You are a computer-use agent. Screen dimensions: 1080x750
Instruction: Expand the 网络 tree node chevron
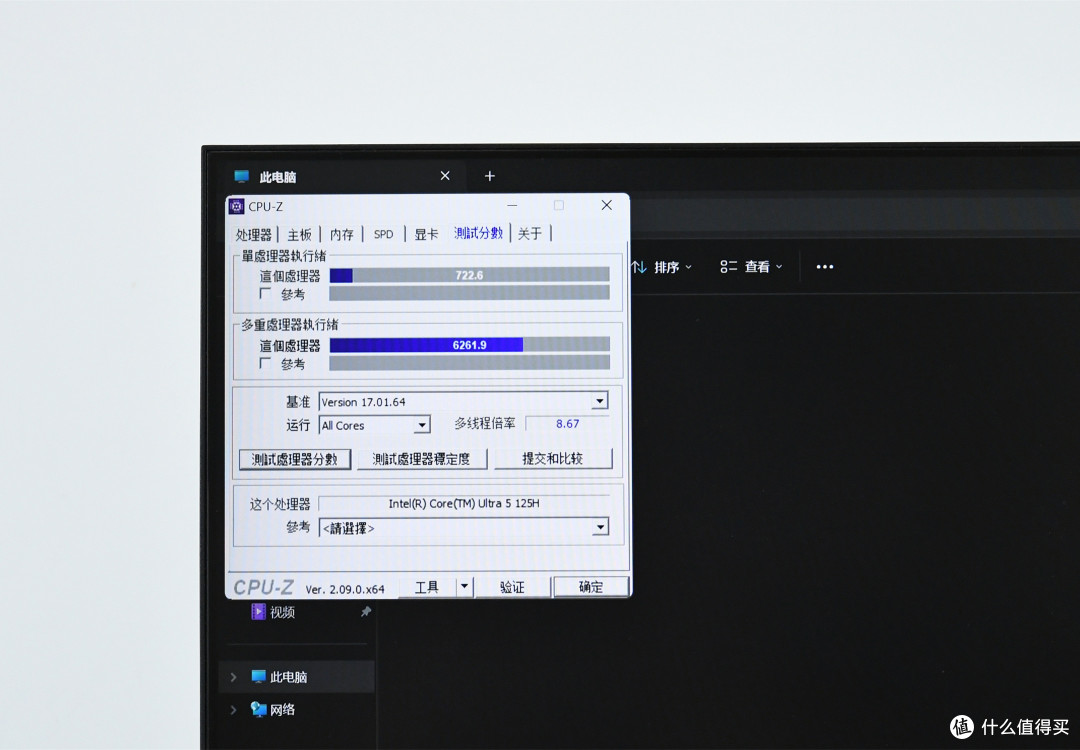point(233,709)
